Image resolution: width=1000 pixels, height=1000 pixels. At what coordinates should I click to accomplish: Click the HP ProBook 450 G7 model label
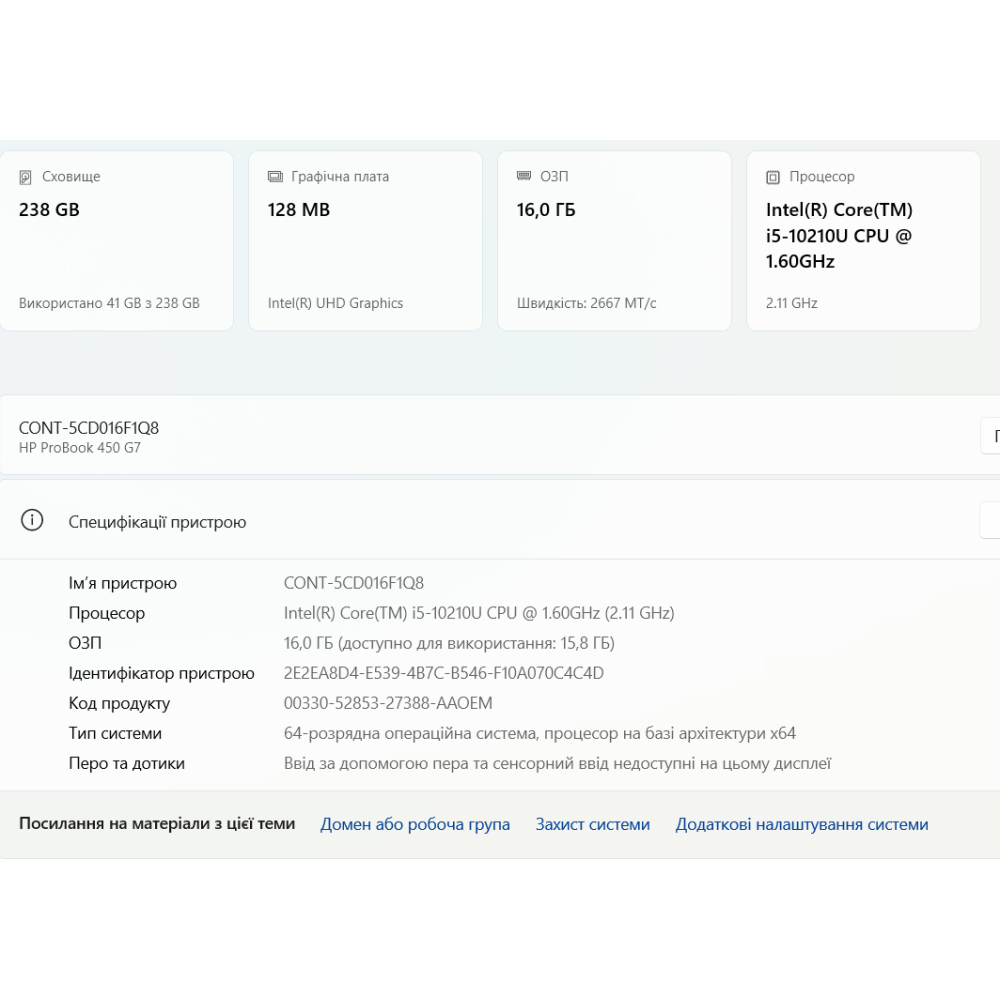(x=80, y=448)
